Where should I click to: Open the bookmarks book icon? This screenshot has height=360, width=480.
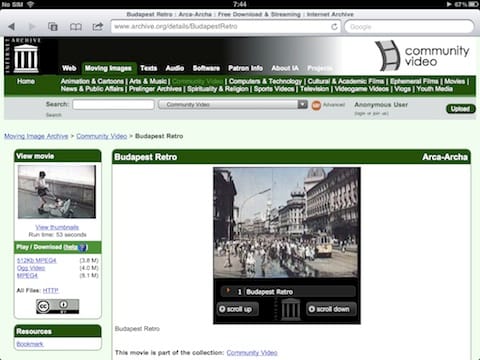pos(76,27)
